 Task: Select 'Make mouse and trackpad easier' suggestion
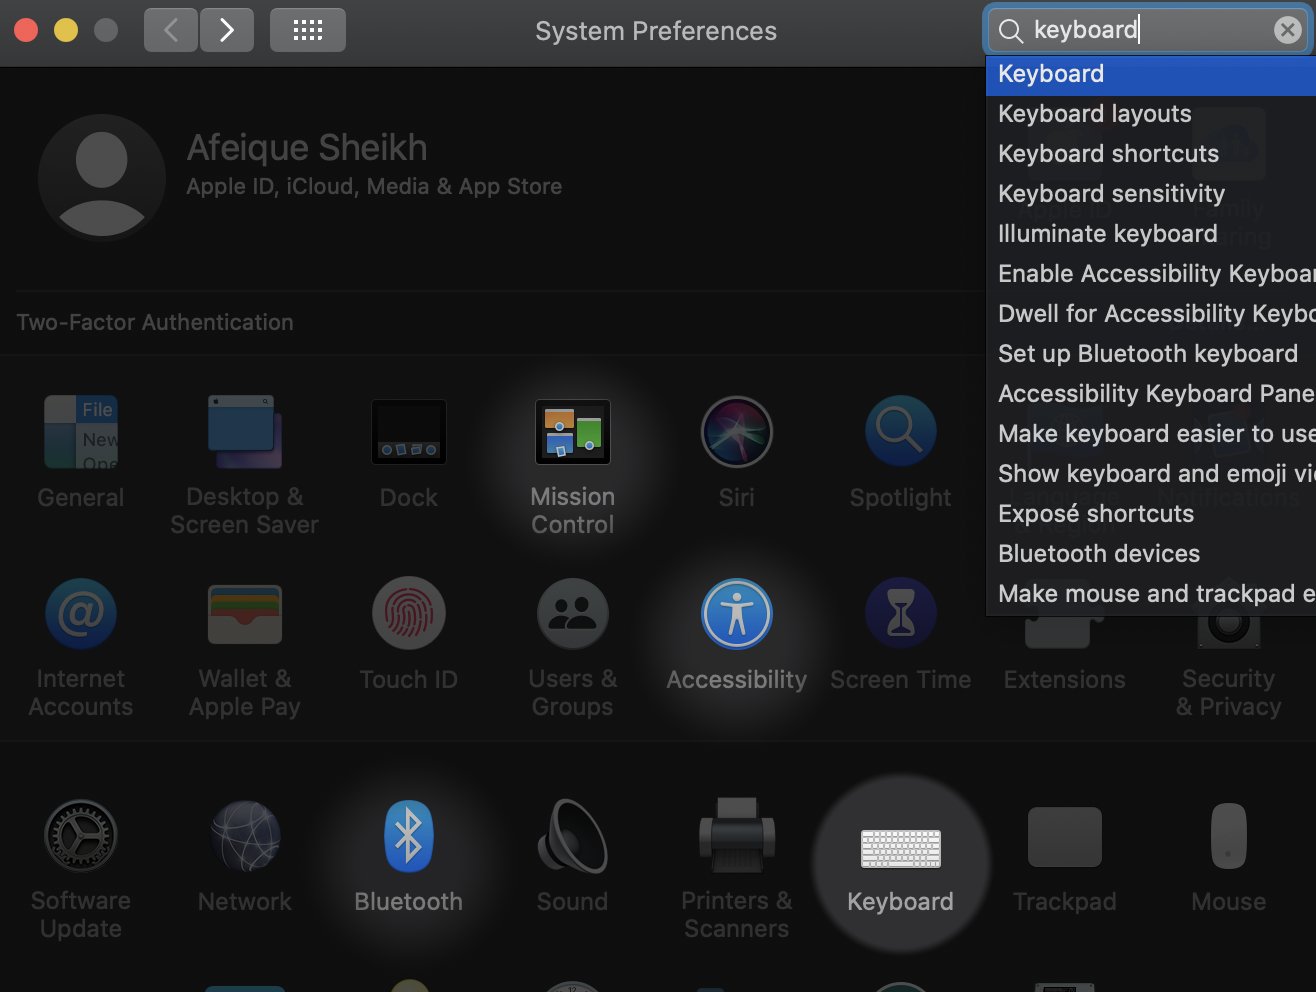(1151, 594)
